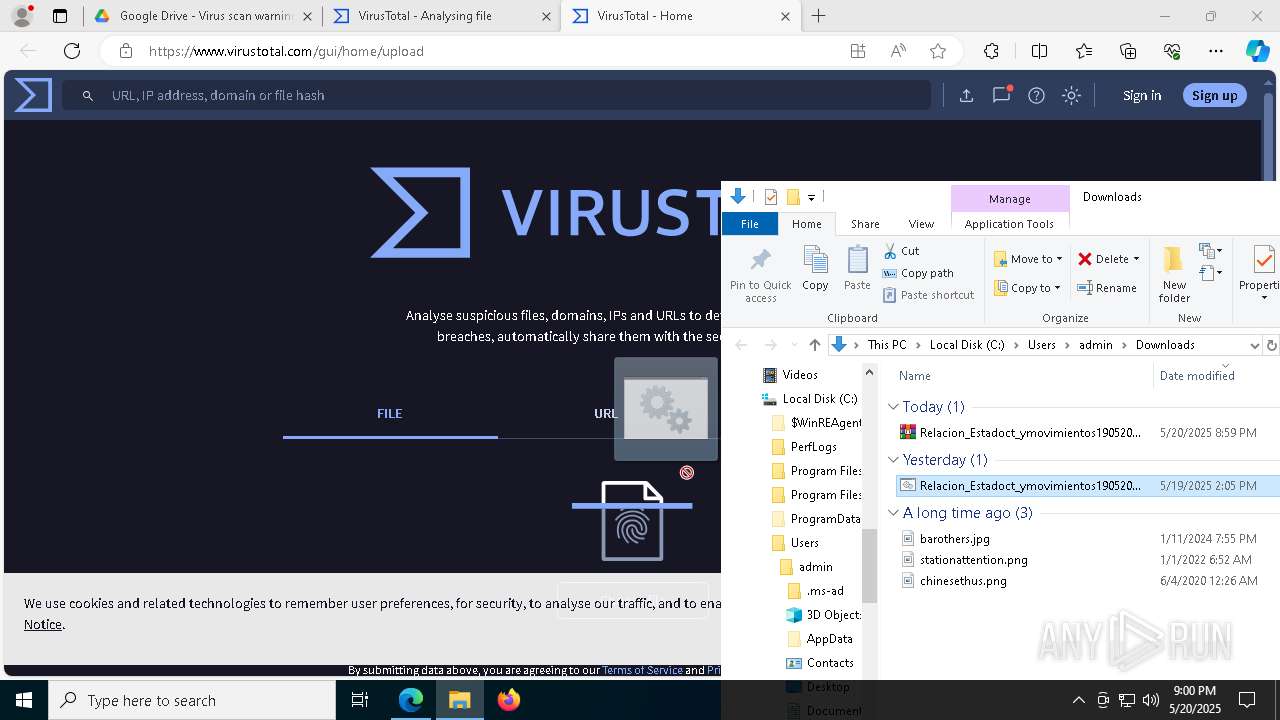Click Paste in Explorer ribbon
The image size is (1280, 720).
tap(857, 269)
